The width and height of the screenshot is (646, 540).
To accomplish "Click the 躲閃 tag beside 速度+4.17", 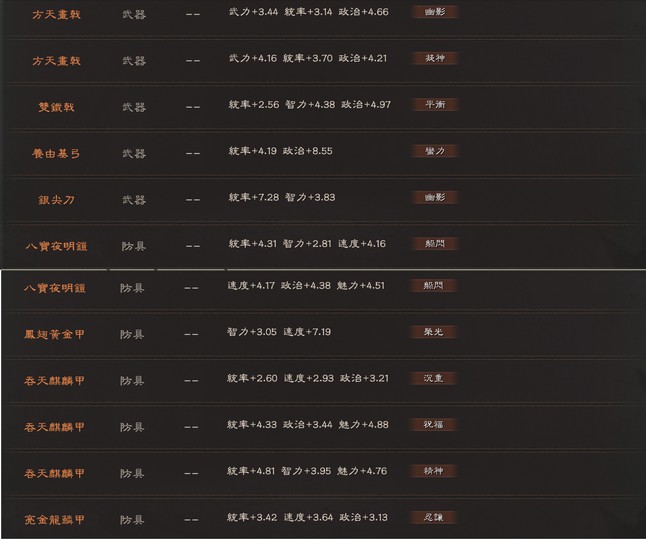I will [433, 285].
